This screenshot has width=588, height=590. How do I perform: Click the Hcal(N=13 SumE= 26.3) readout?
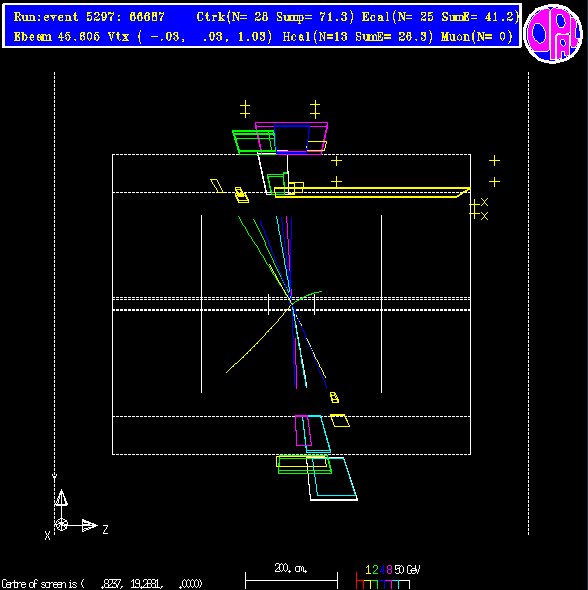[x=357, y=37]
